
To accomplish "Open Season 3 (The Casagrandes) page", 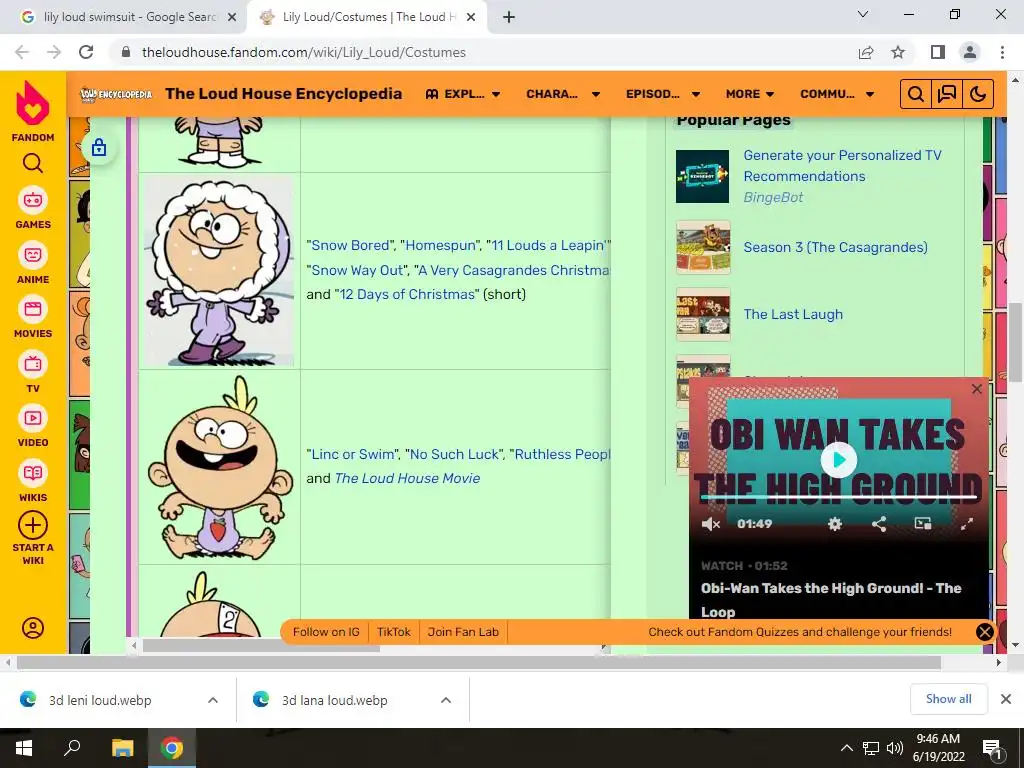I will pos(835,248).
